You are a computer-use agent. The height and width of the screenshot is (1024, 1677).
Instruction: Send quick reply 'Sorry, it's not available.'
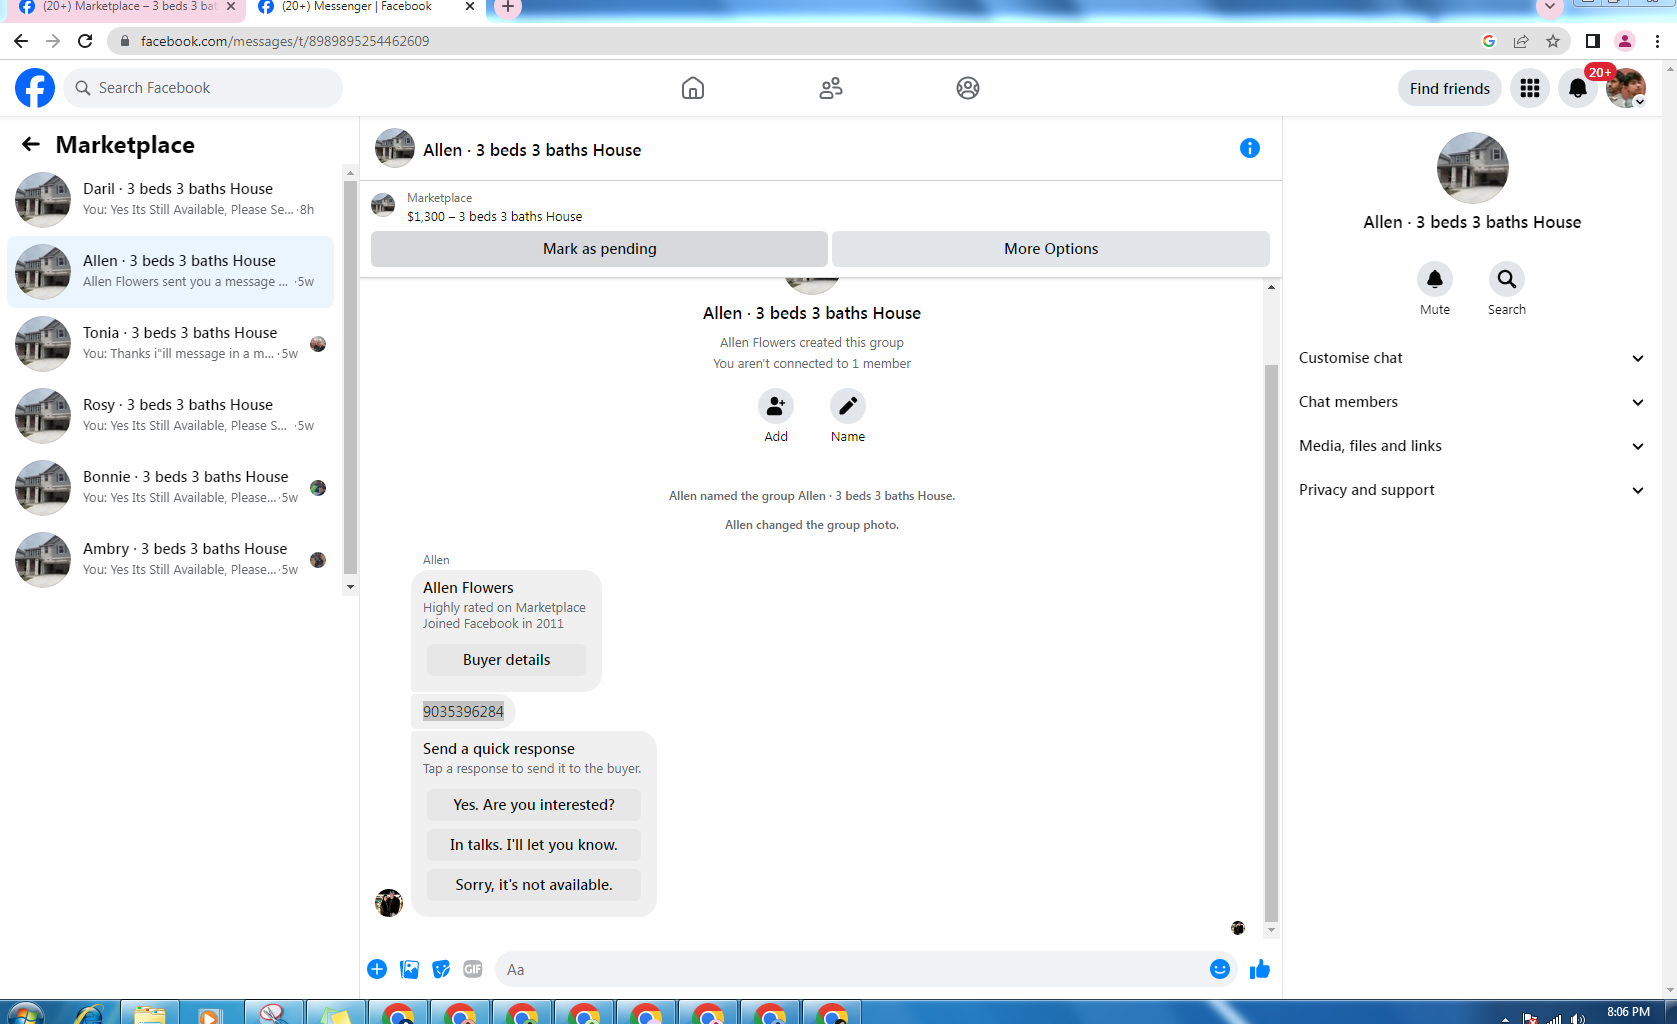coord(534,885)
